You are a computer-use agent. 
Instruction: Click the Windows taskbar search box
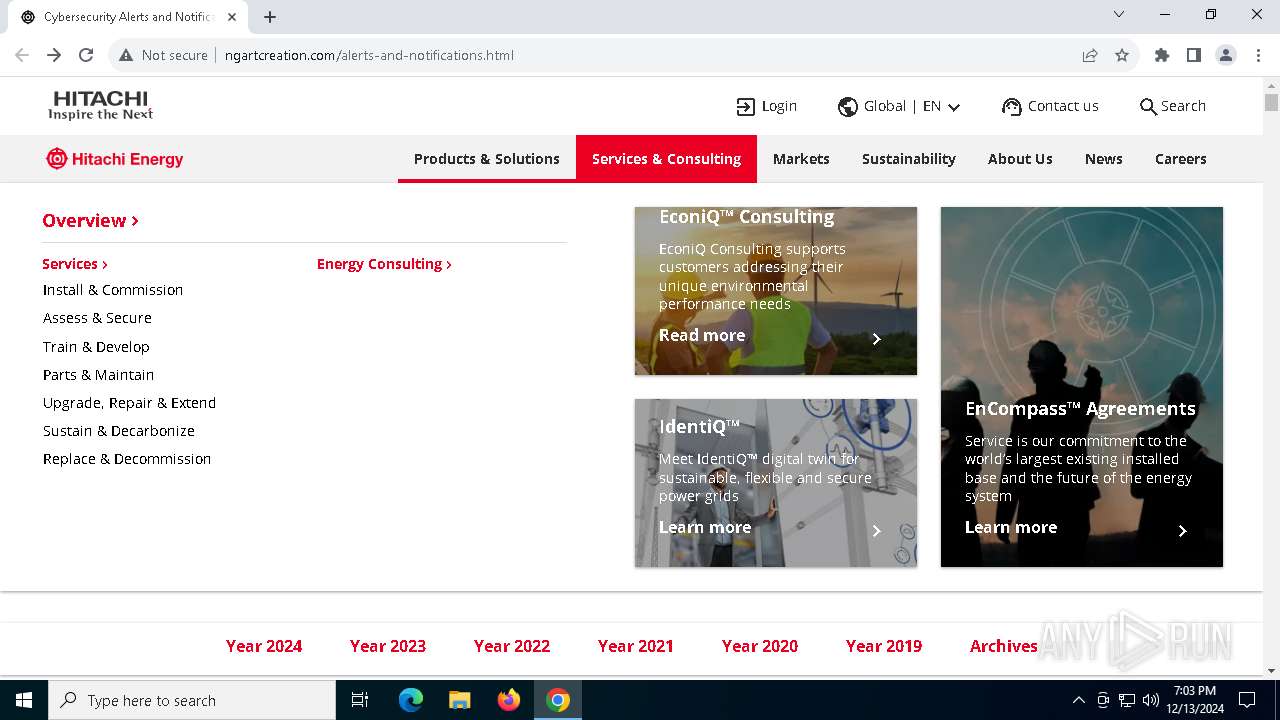point(192,700)
